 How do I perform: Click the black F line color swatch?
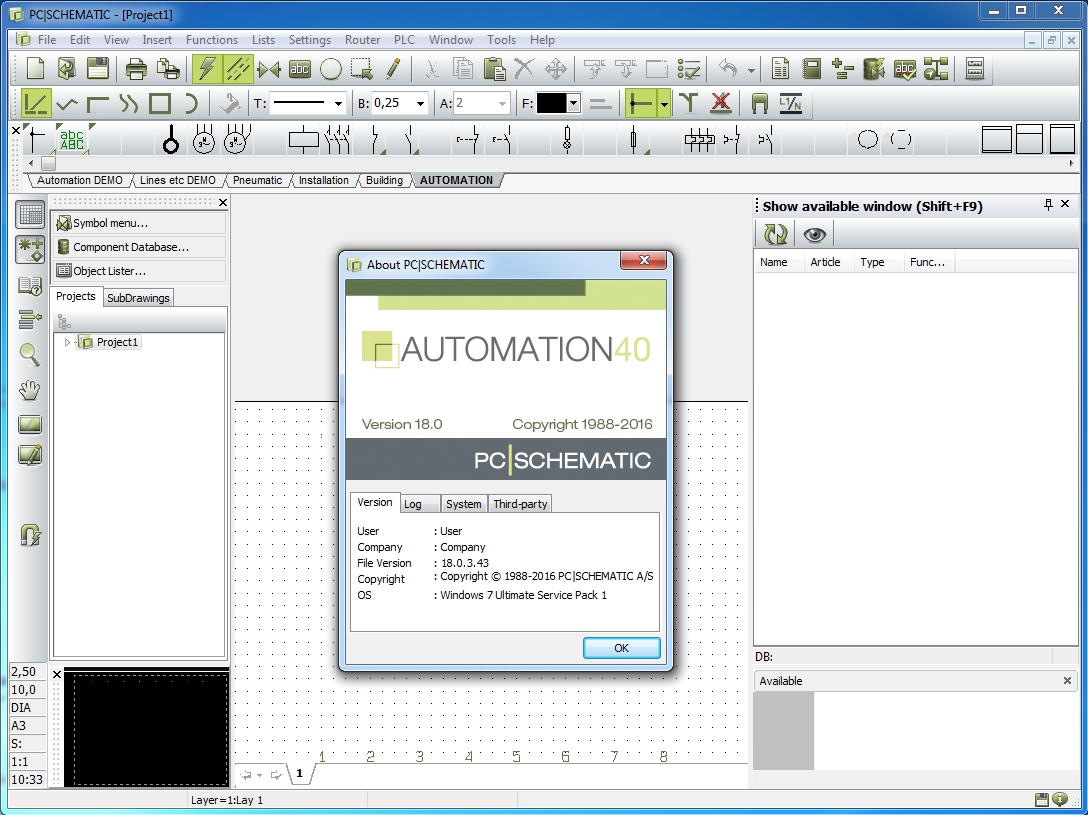(552, 103)
